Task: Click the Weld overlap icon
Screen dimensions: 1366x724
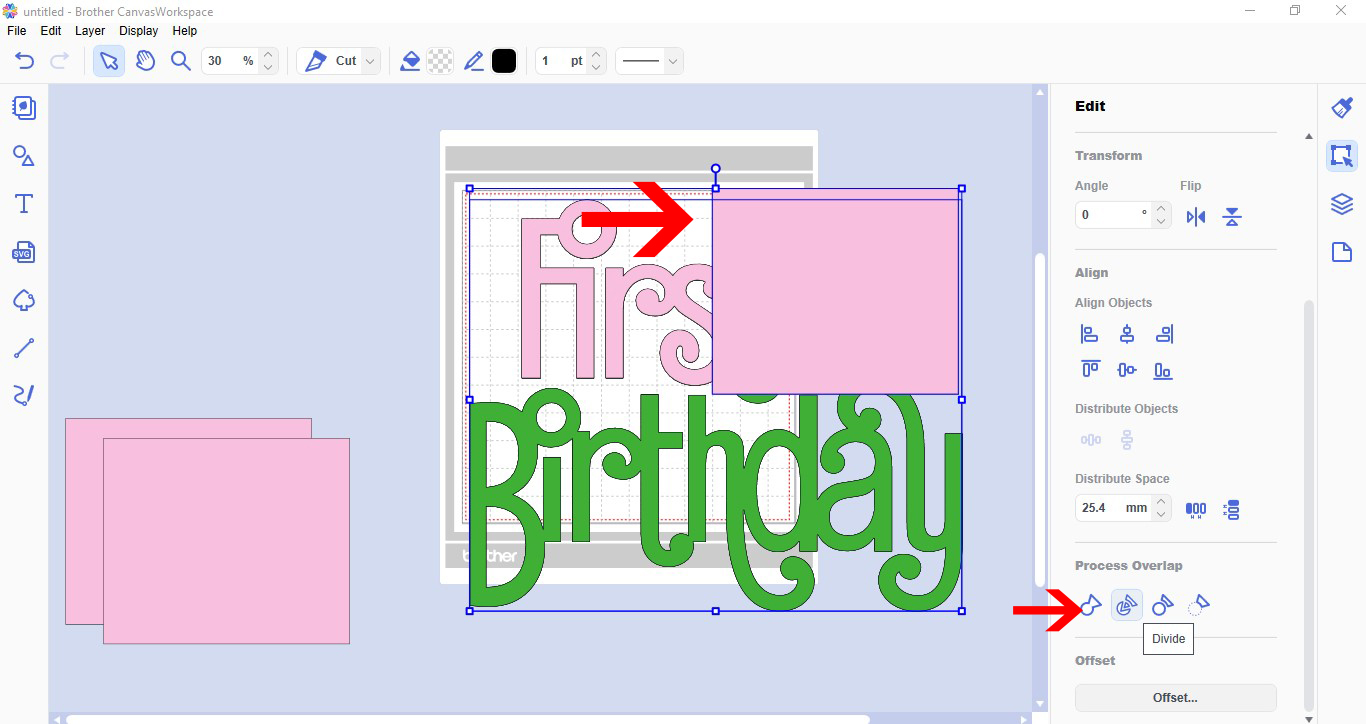Action: coord(1090,605)
